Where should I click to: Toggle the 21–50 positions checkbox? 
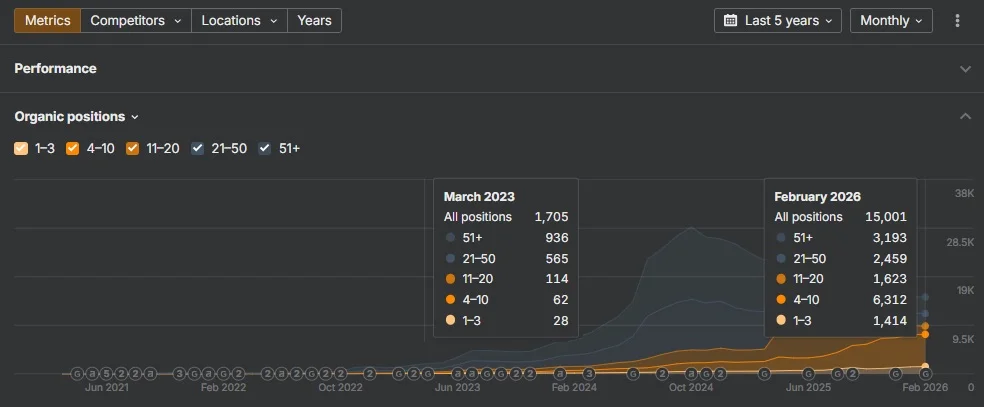tap(198, 149)
